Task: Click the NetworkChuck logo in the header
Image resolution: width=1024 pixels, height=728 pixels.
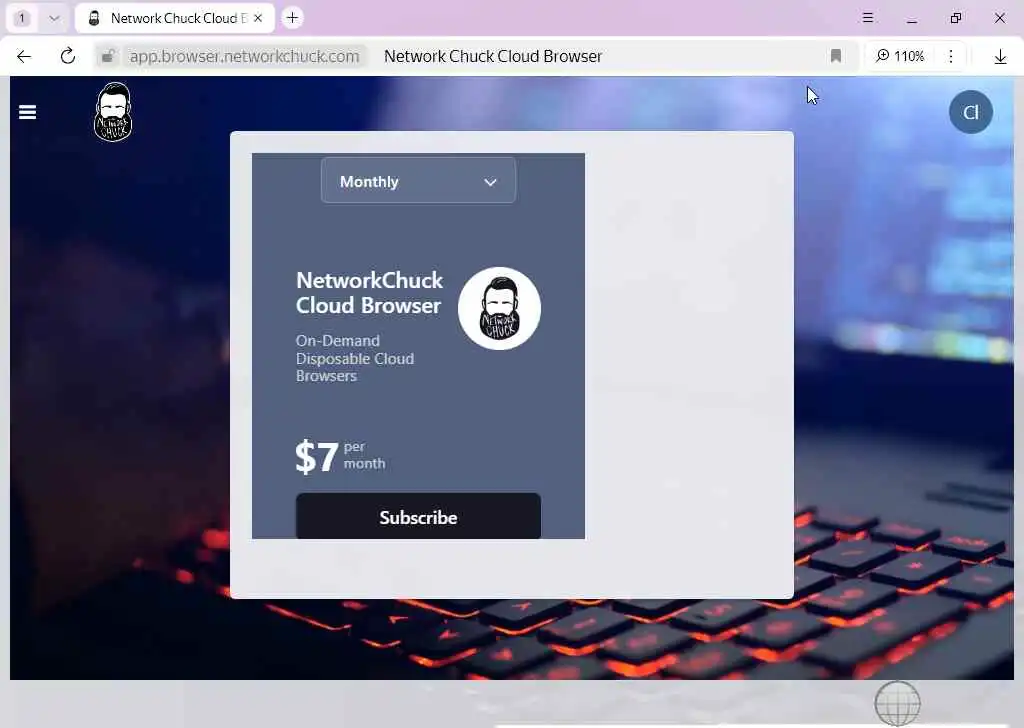Action: point(113,112)
